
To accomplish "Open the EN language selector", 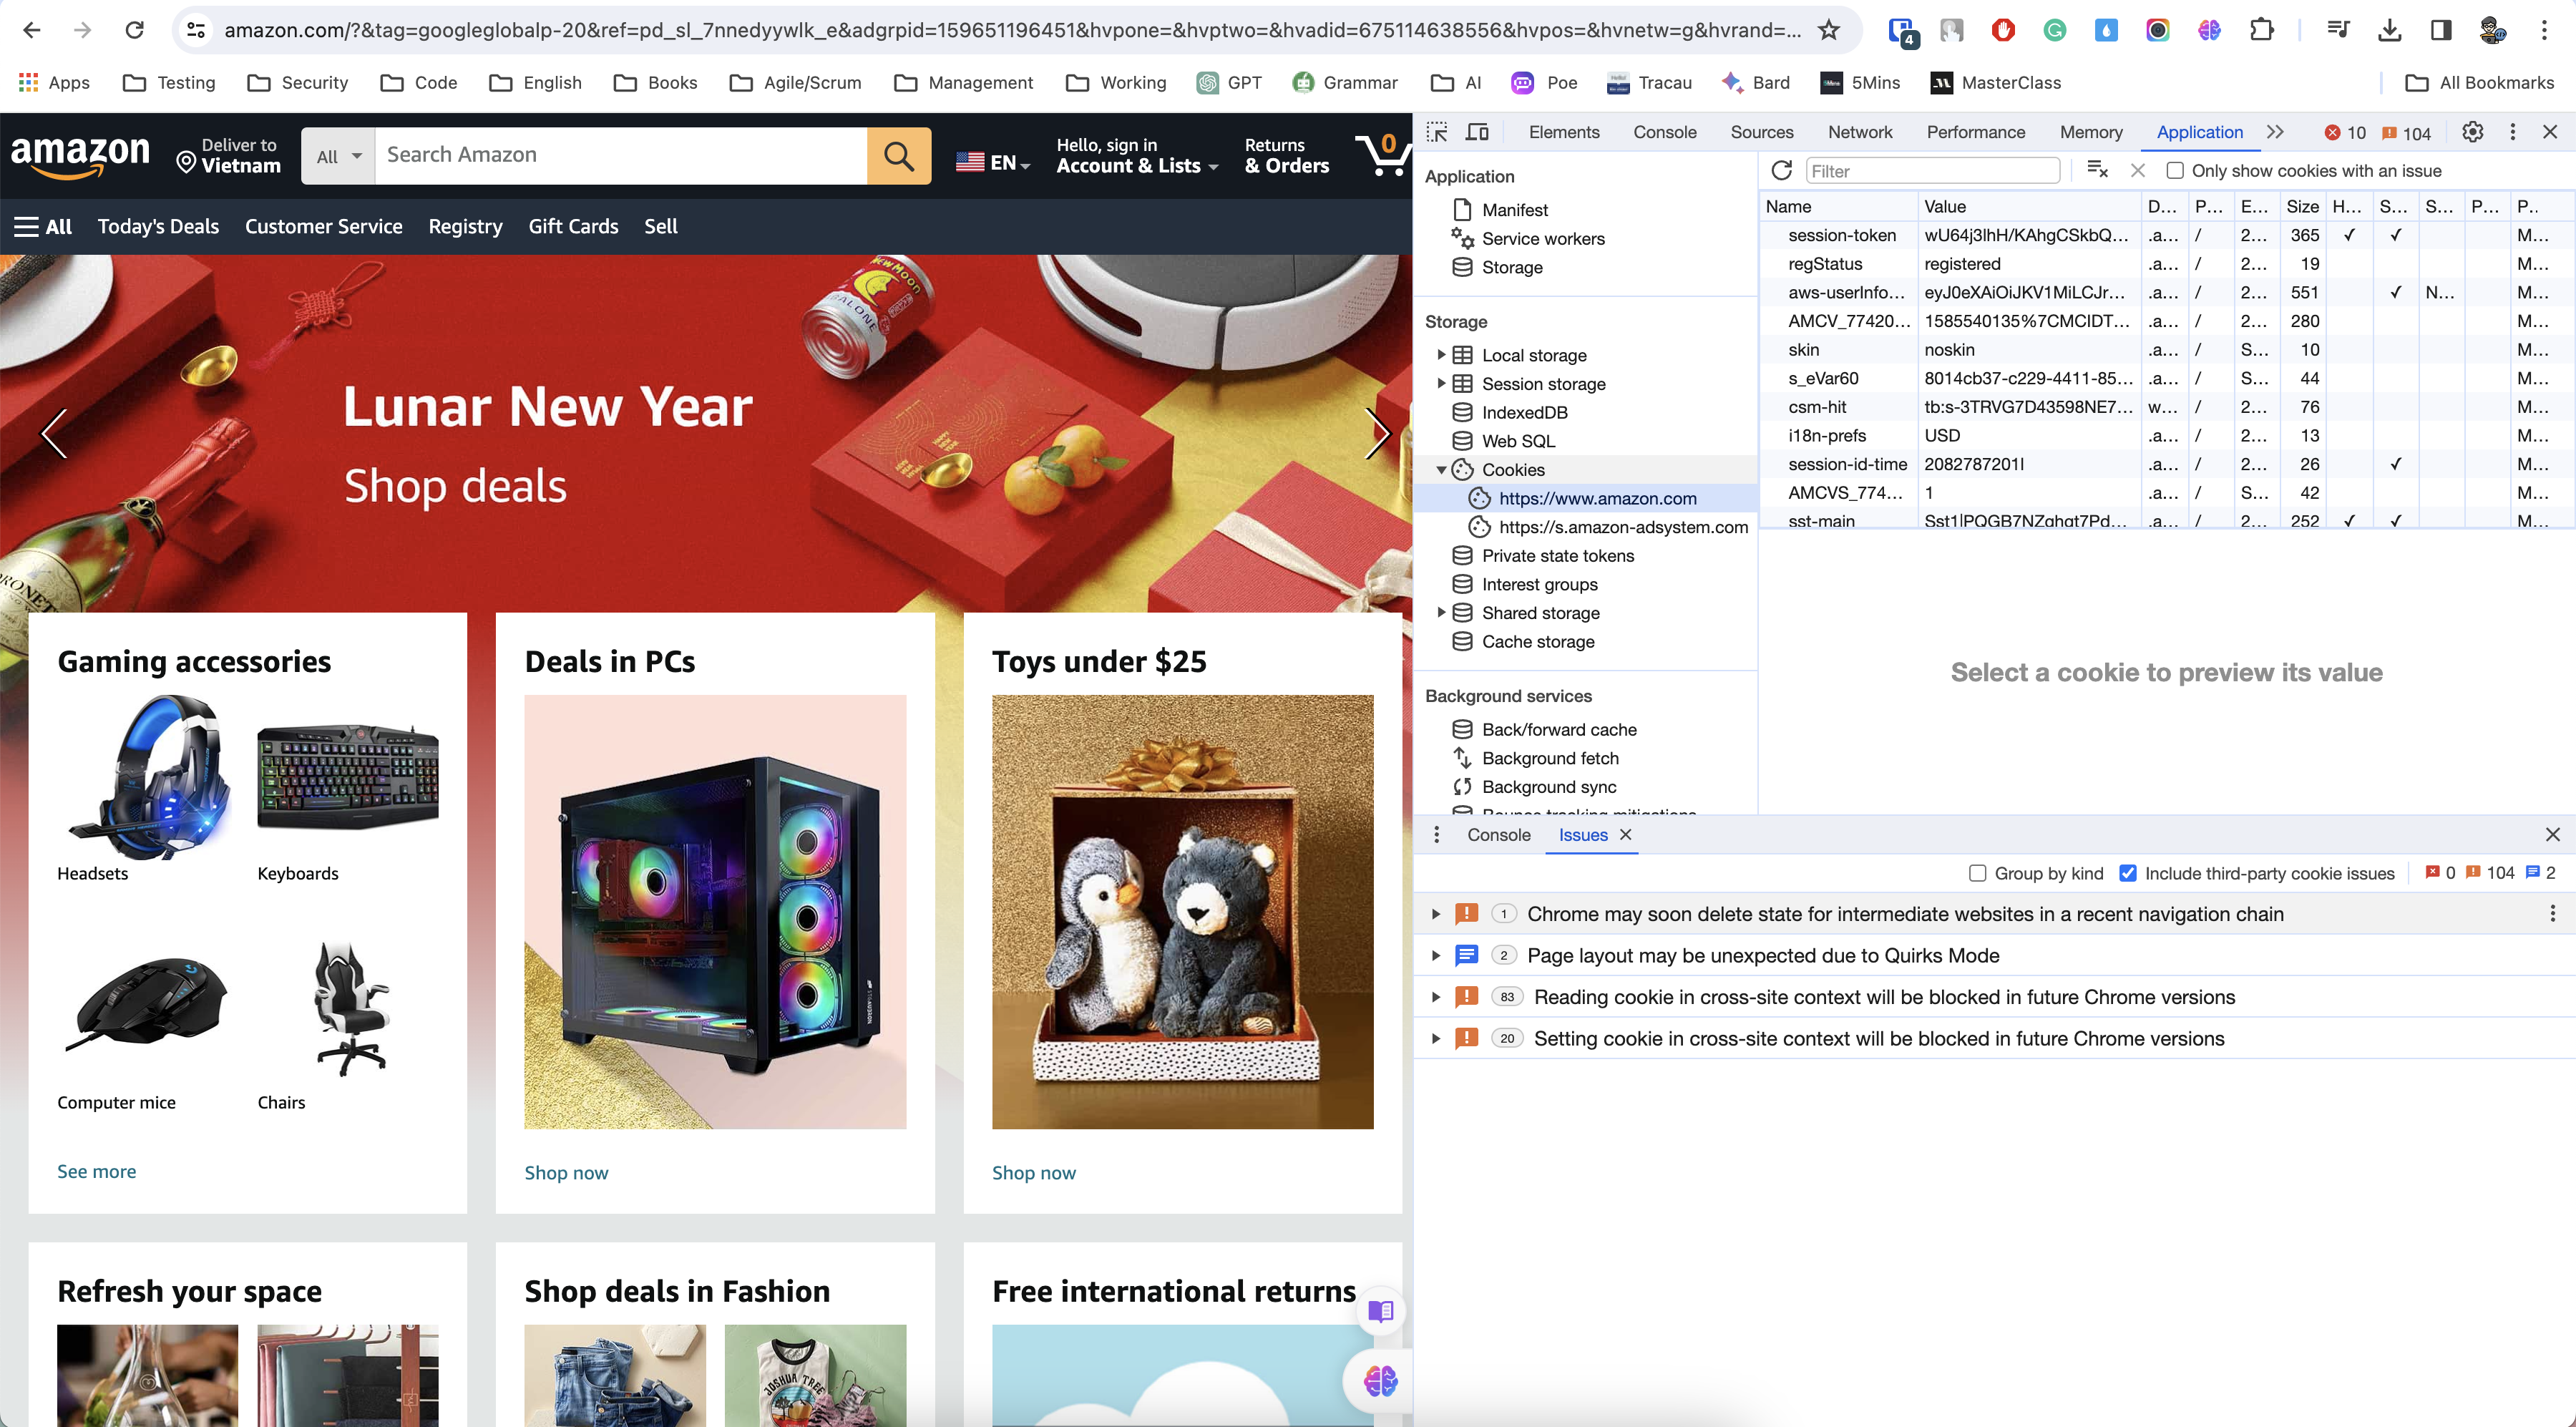I will coord(992,162).
